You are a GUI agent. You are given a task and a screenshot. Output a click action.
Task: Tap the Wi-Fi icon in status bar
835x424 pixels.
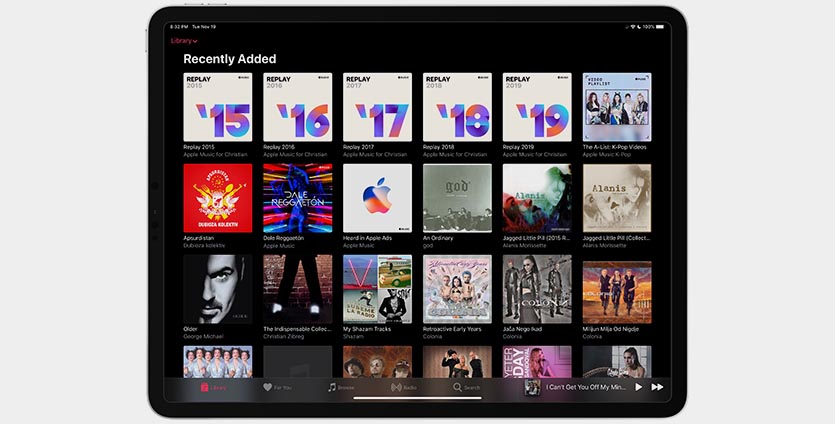[x=633, y=27]
